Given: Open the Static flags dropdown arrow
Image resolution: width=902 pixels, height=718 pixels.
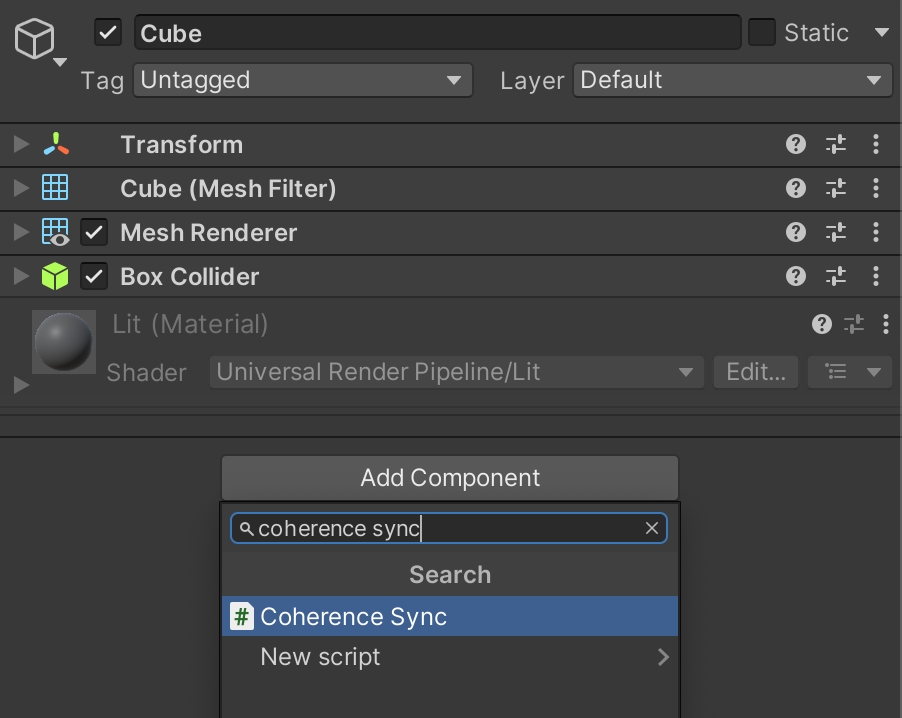Looking at the screenshot, I should point(881,33).
